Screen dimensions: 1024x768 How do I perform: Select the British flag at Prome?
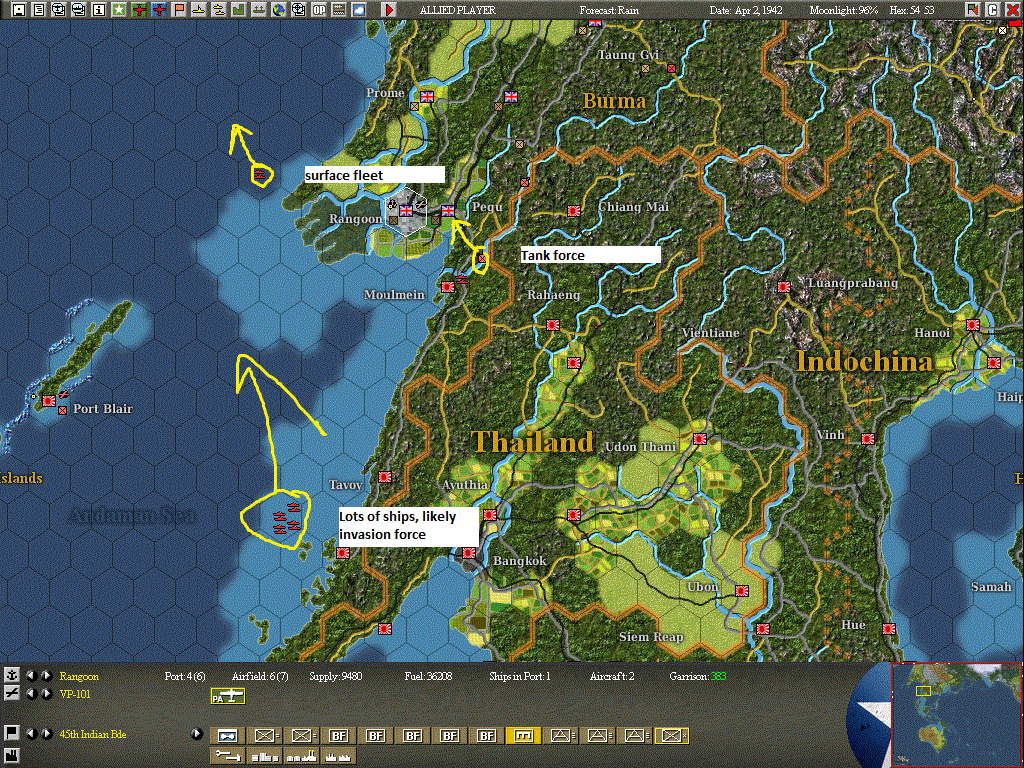pyautogui.click(x=427, y=97)
